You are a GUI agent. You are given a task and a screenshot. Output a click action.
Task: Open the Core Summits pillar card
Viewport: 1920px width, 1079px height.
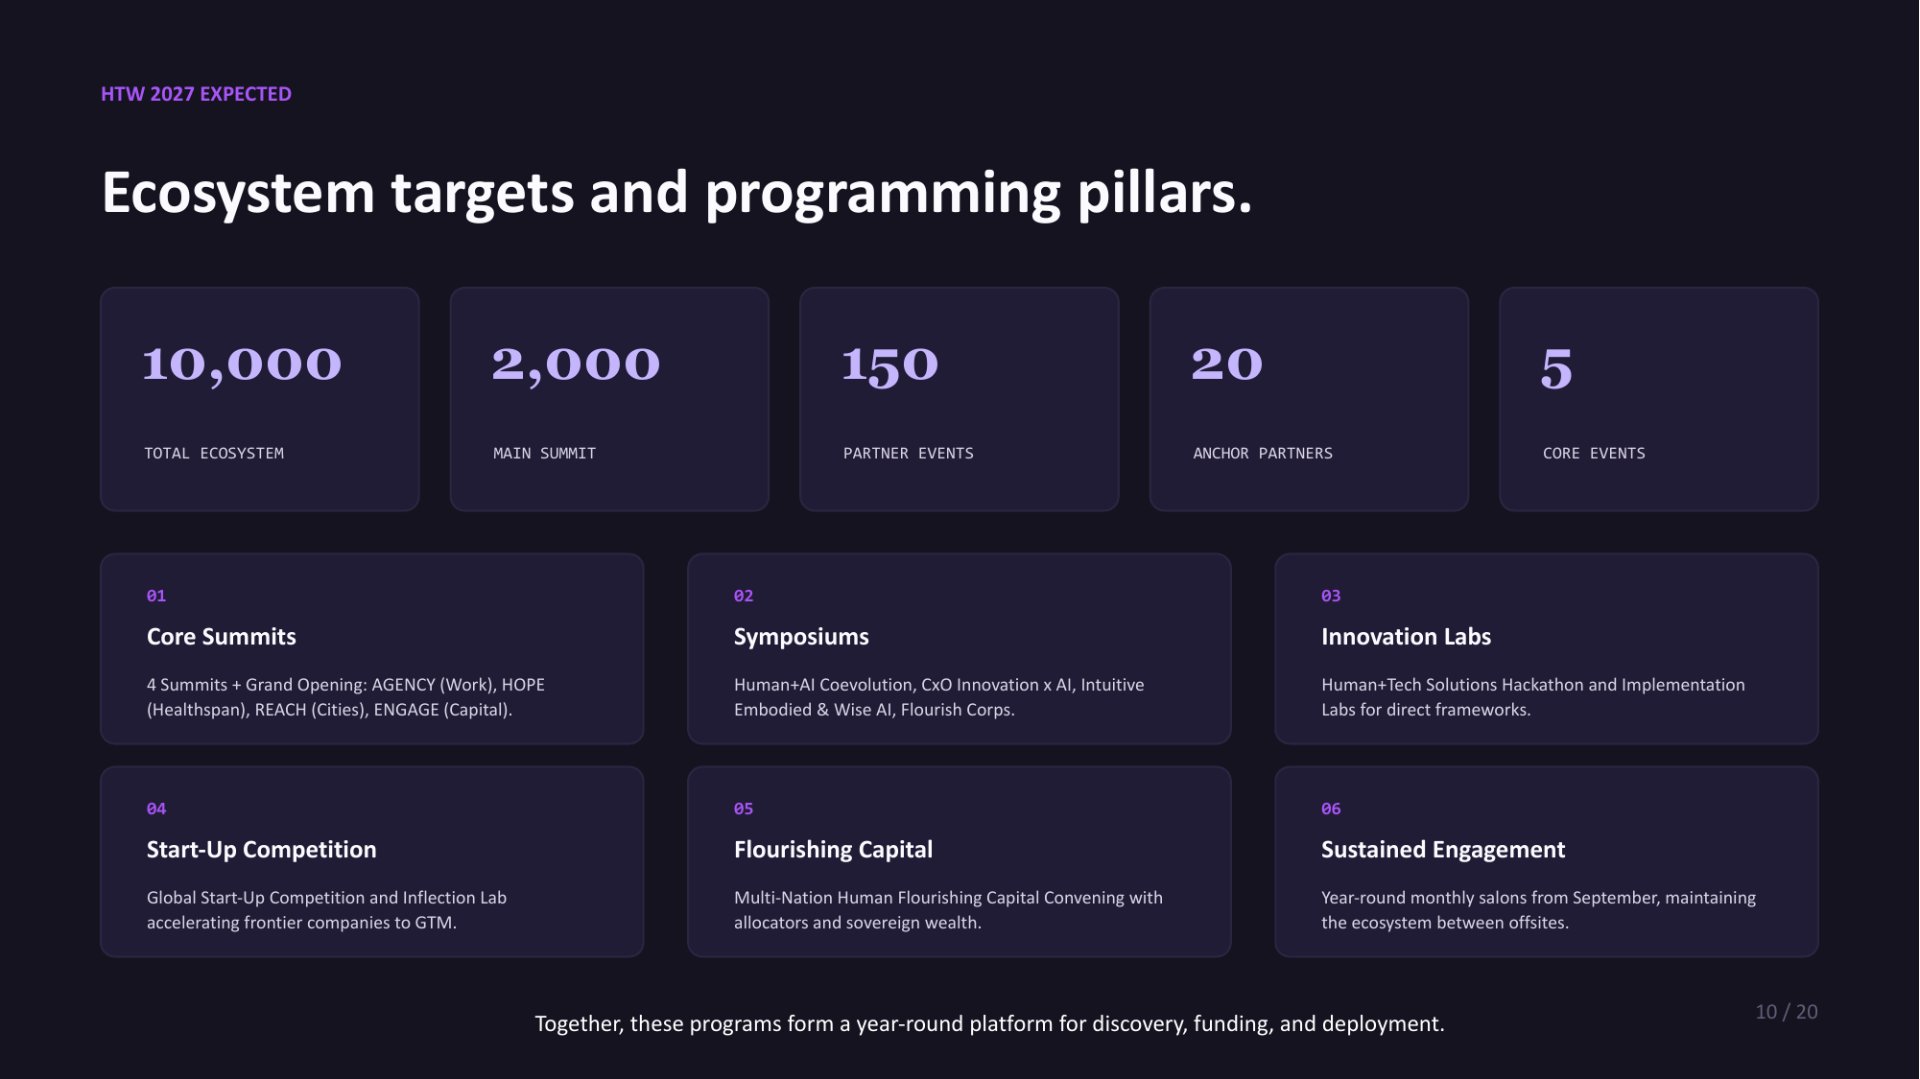click(x=372, y=649)
